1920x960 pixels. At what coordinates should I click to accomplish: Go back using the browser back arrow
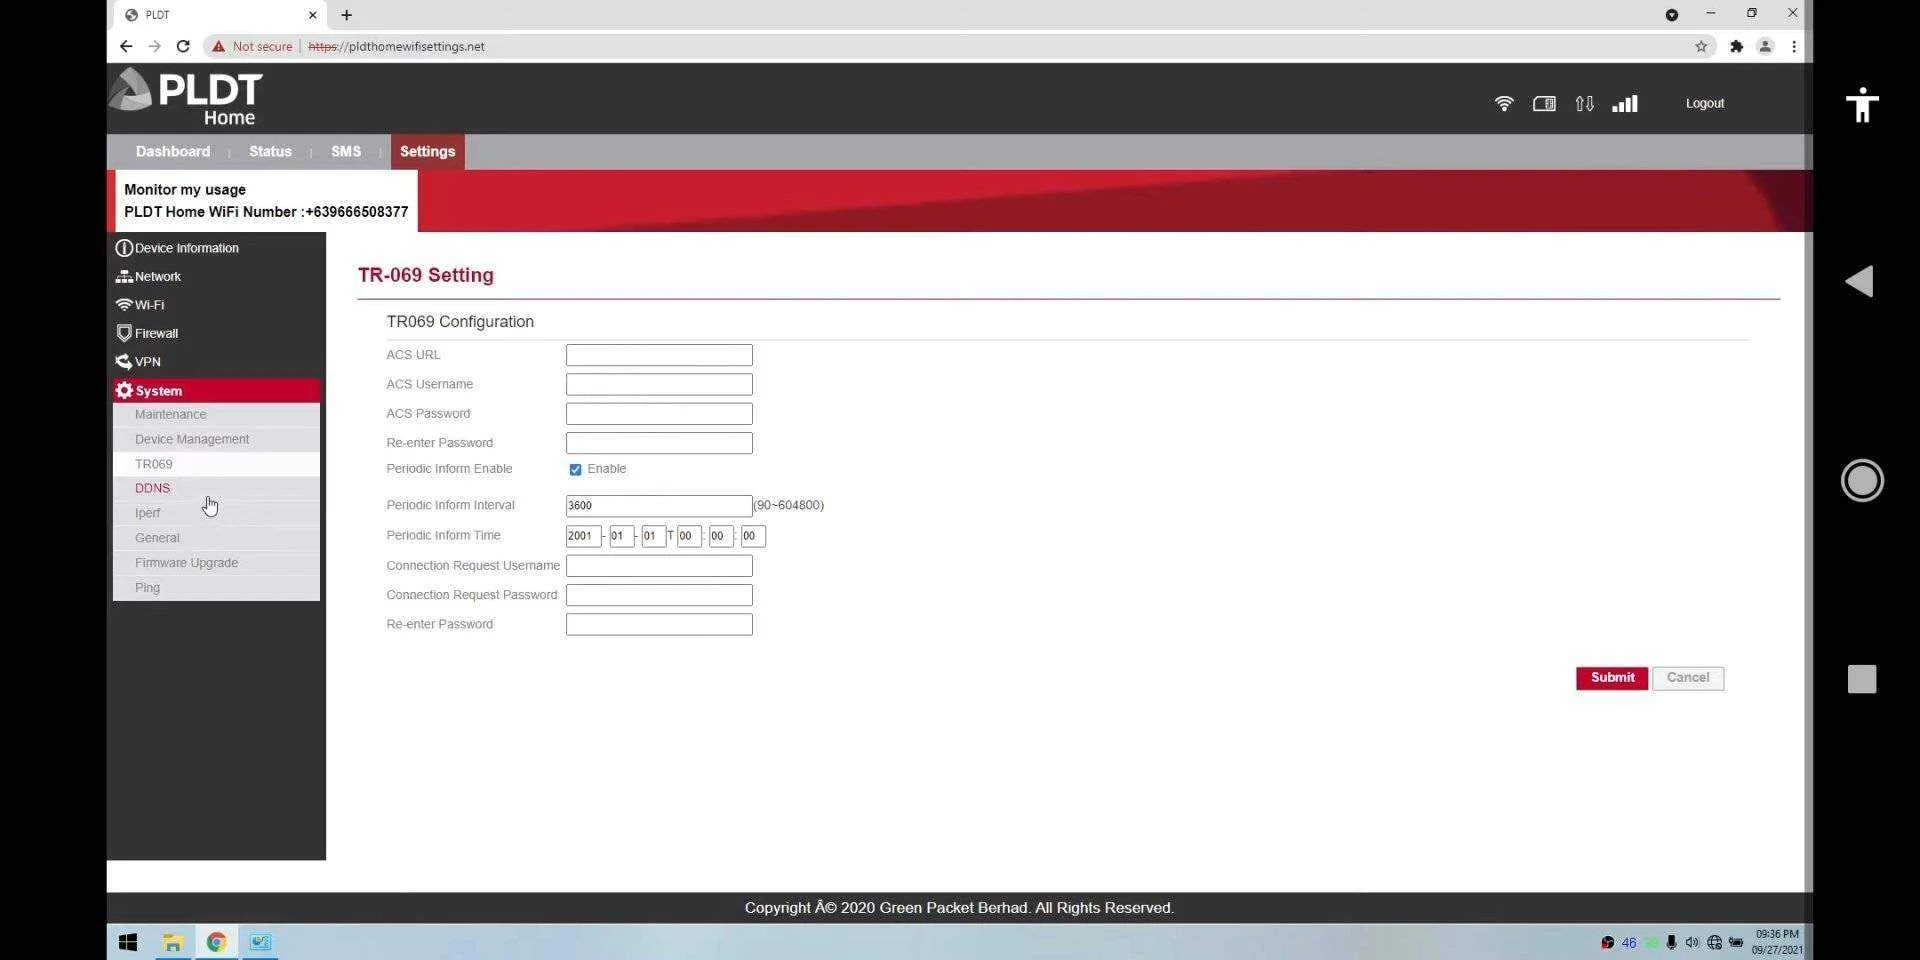tap(126, 46)
